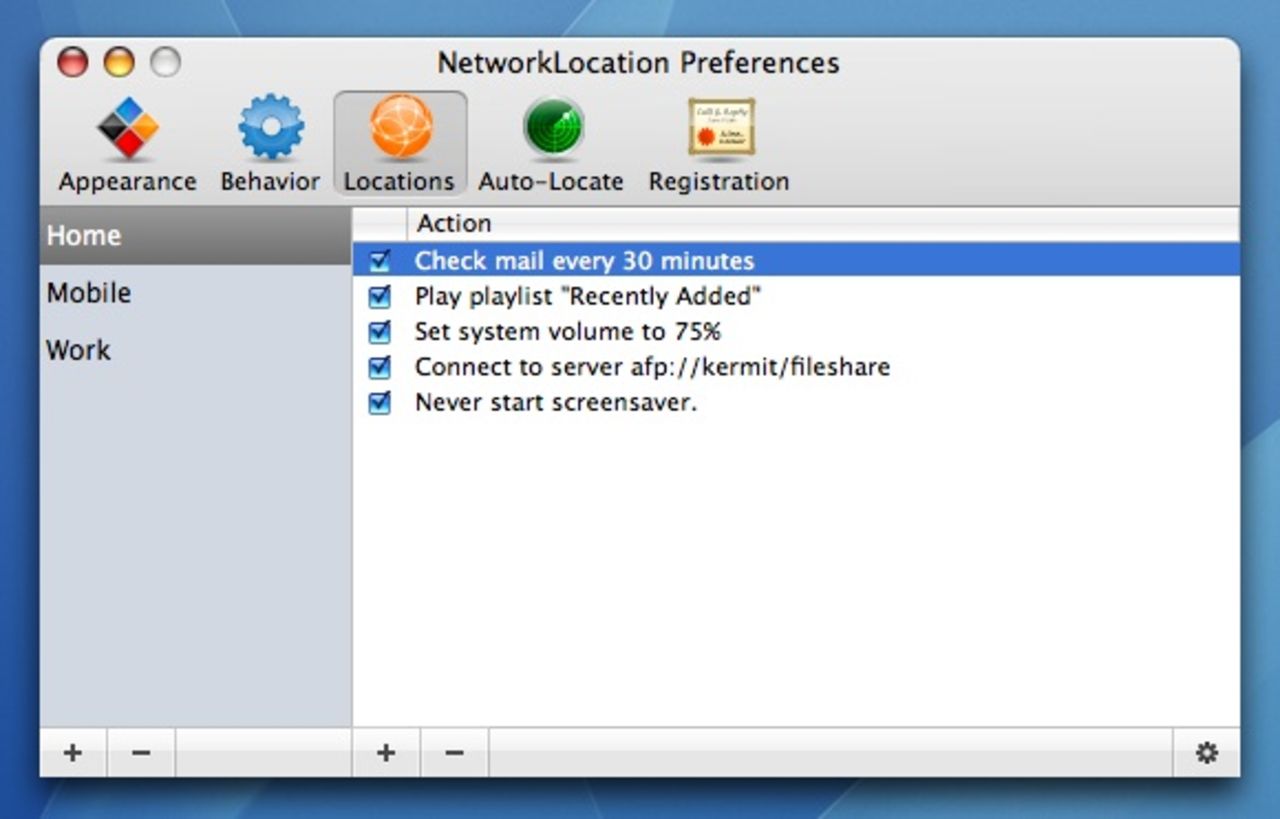Remove an action with the minus button
Image resolution: width=1280 pixels, height=819 pixels.
pyautogui.click(x=454, y=751)
